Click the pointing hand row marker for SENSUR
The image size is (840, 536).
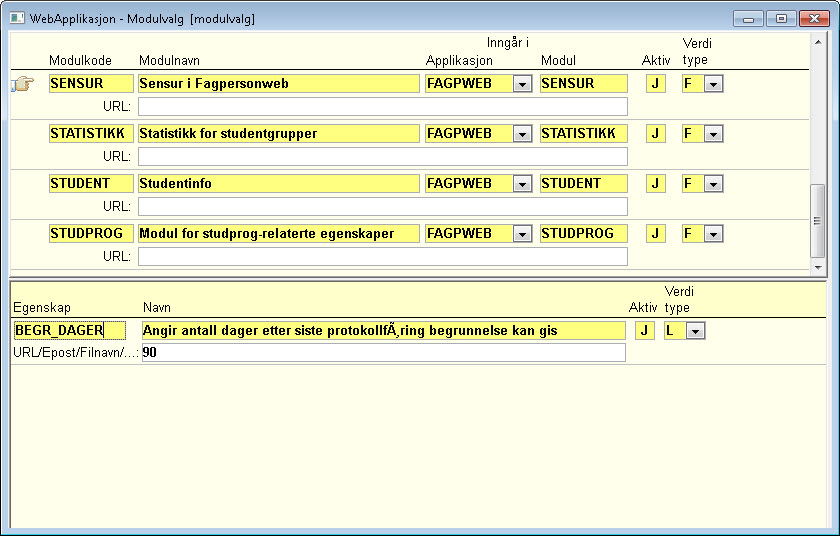22,84
